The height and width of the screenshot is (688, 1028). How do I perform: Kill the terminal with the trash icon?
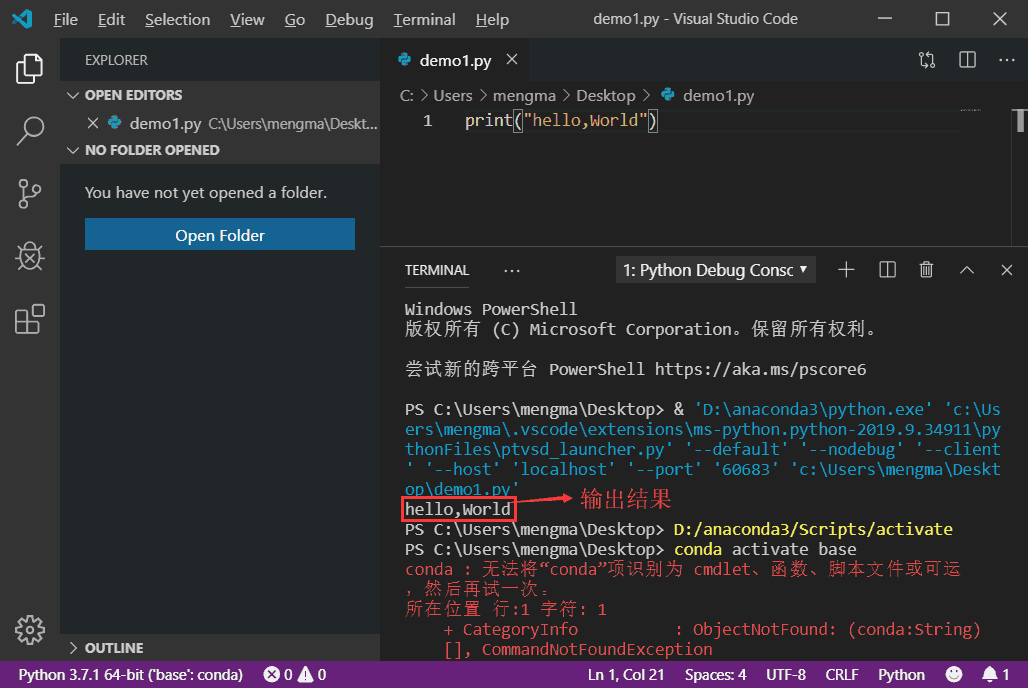point(925,269)
